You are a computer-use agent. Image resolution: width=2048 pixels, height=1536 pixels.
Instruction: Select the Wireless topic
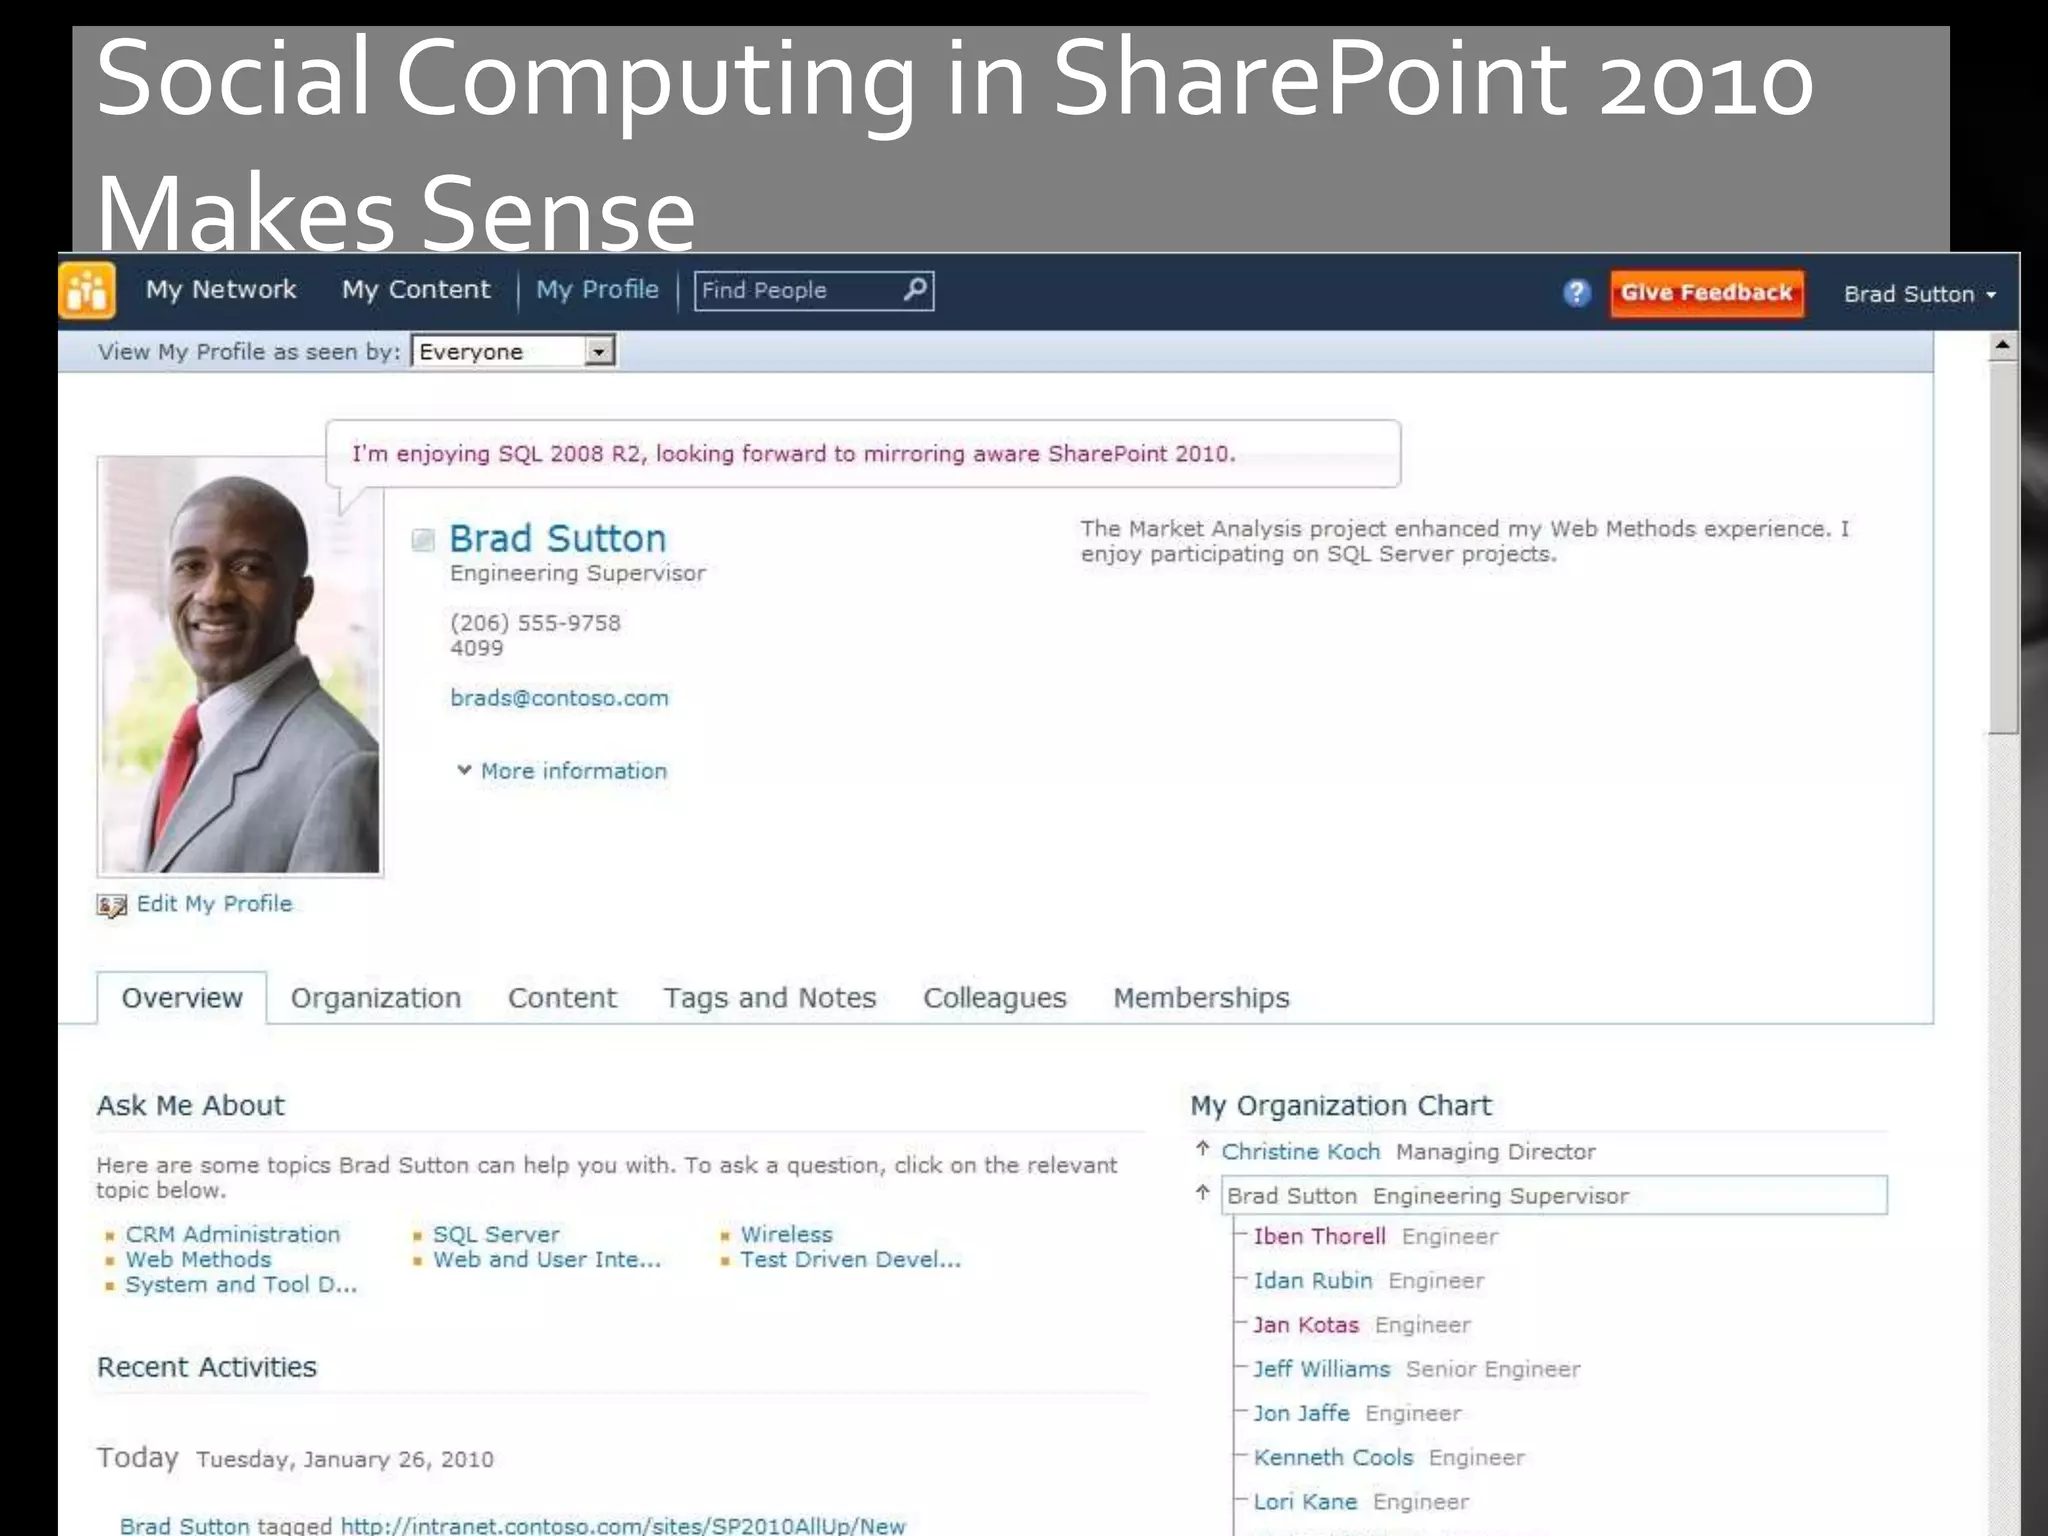click(786, 1235)
